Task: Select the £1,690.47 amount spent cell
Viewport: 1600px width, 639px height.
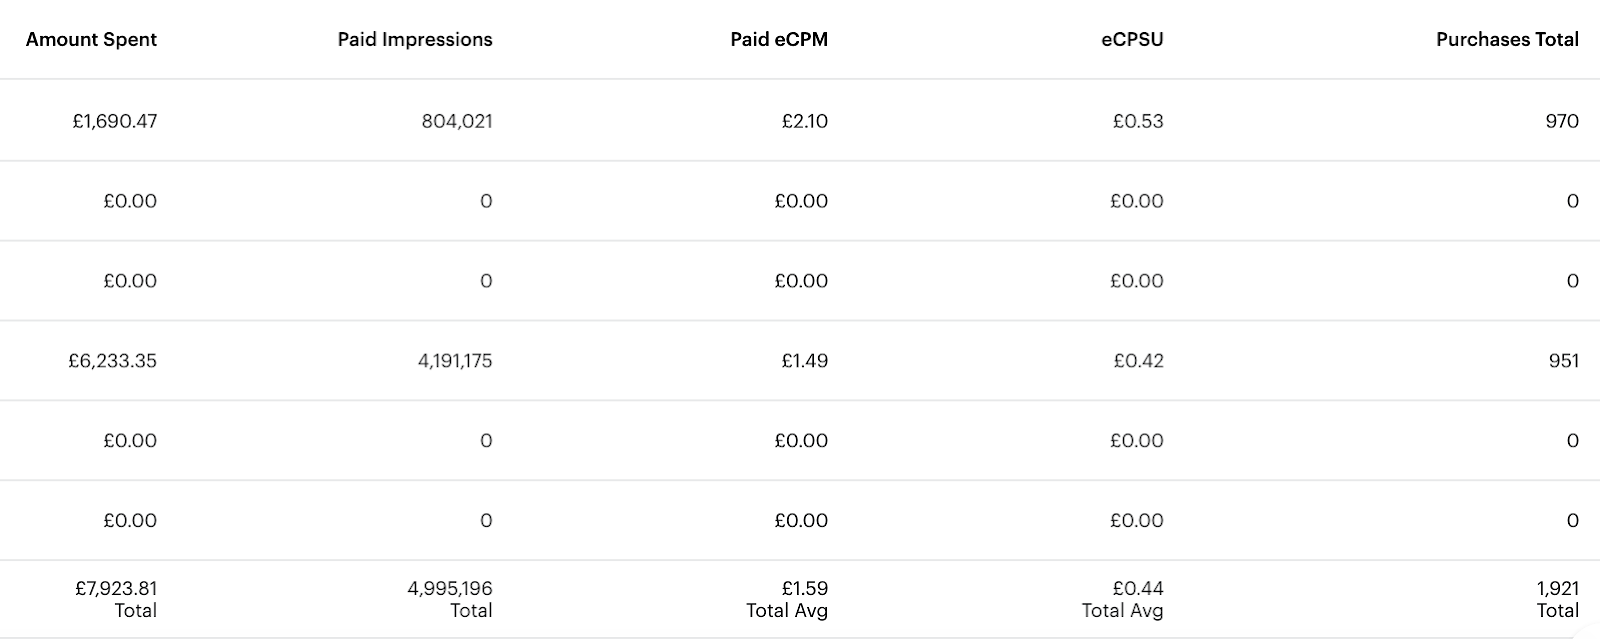Action: pos(115,121)
